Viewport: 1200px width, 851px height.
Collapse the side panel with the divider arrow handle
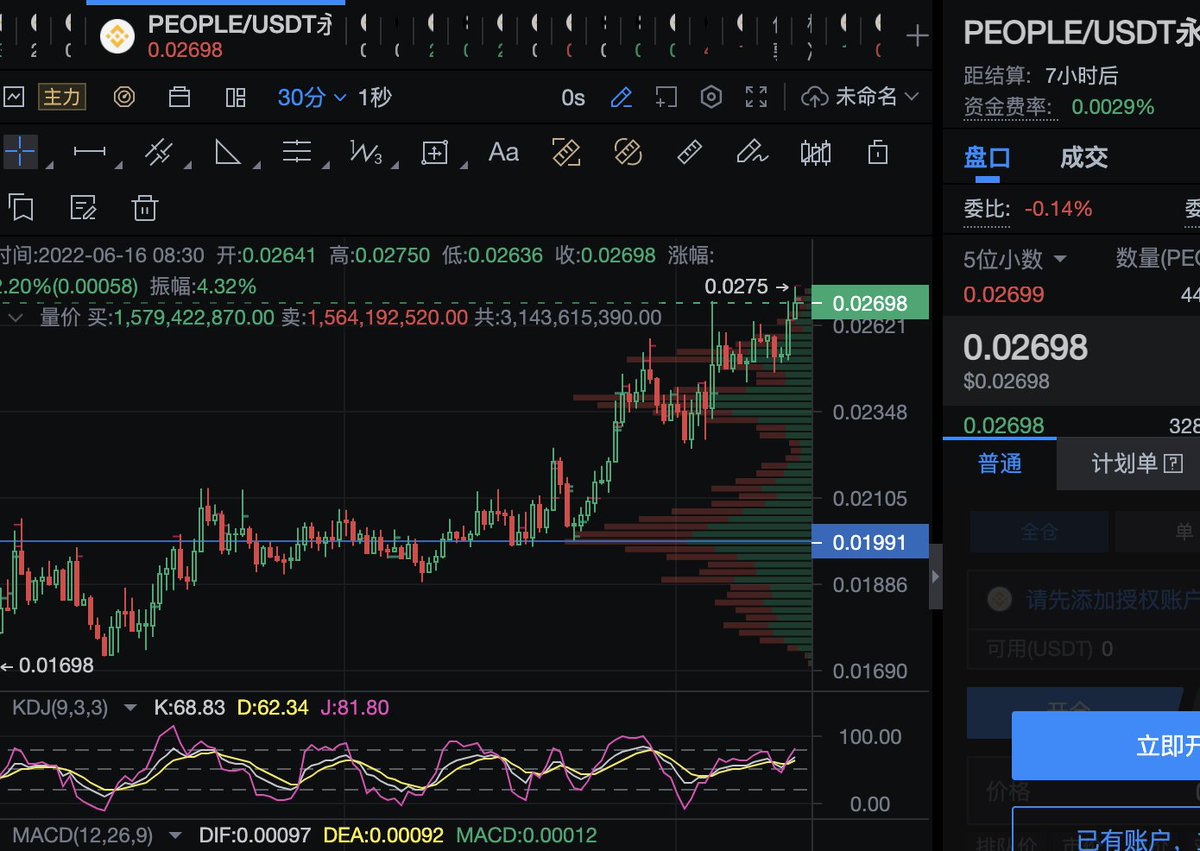(936, 577)
